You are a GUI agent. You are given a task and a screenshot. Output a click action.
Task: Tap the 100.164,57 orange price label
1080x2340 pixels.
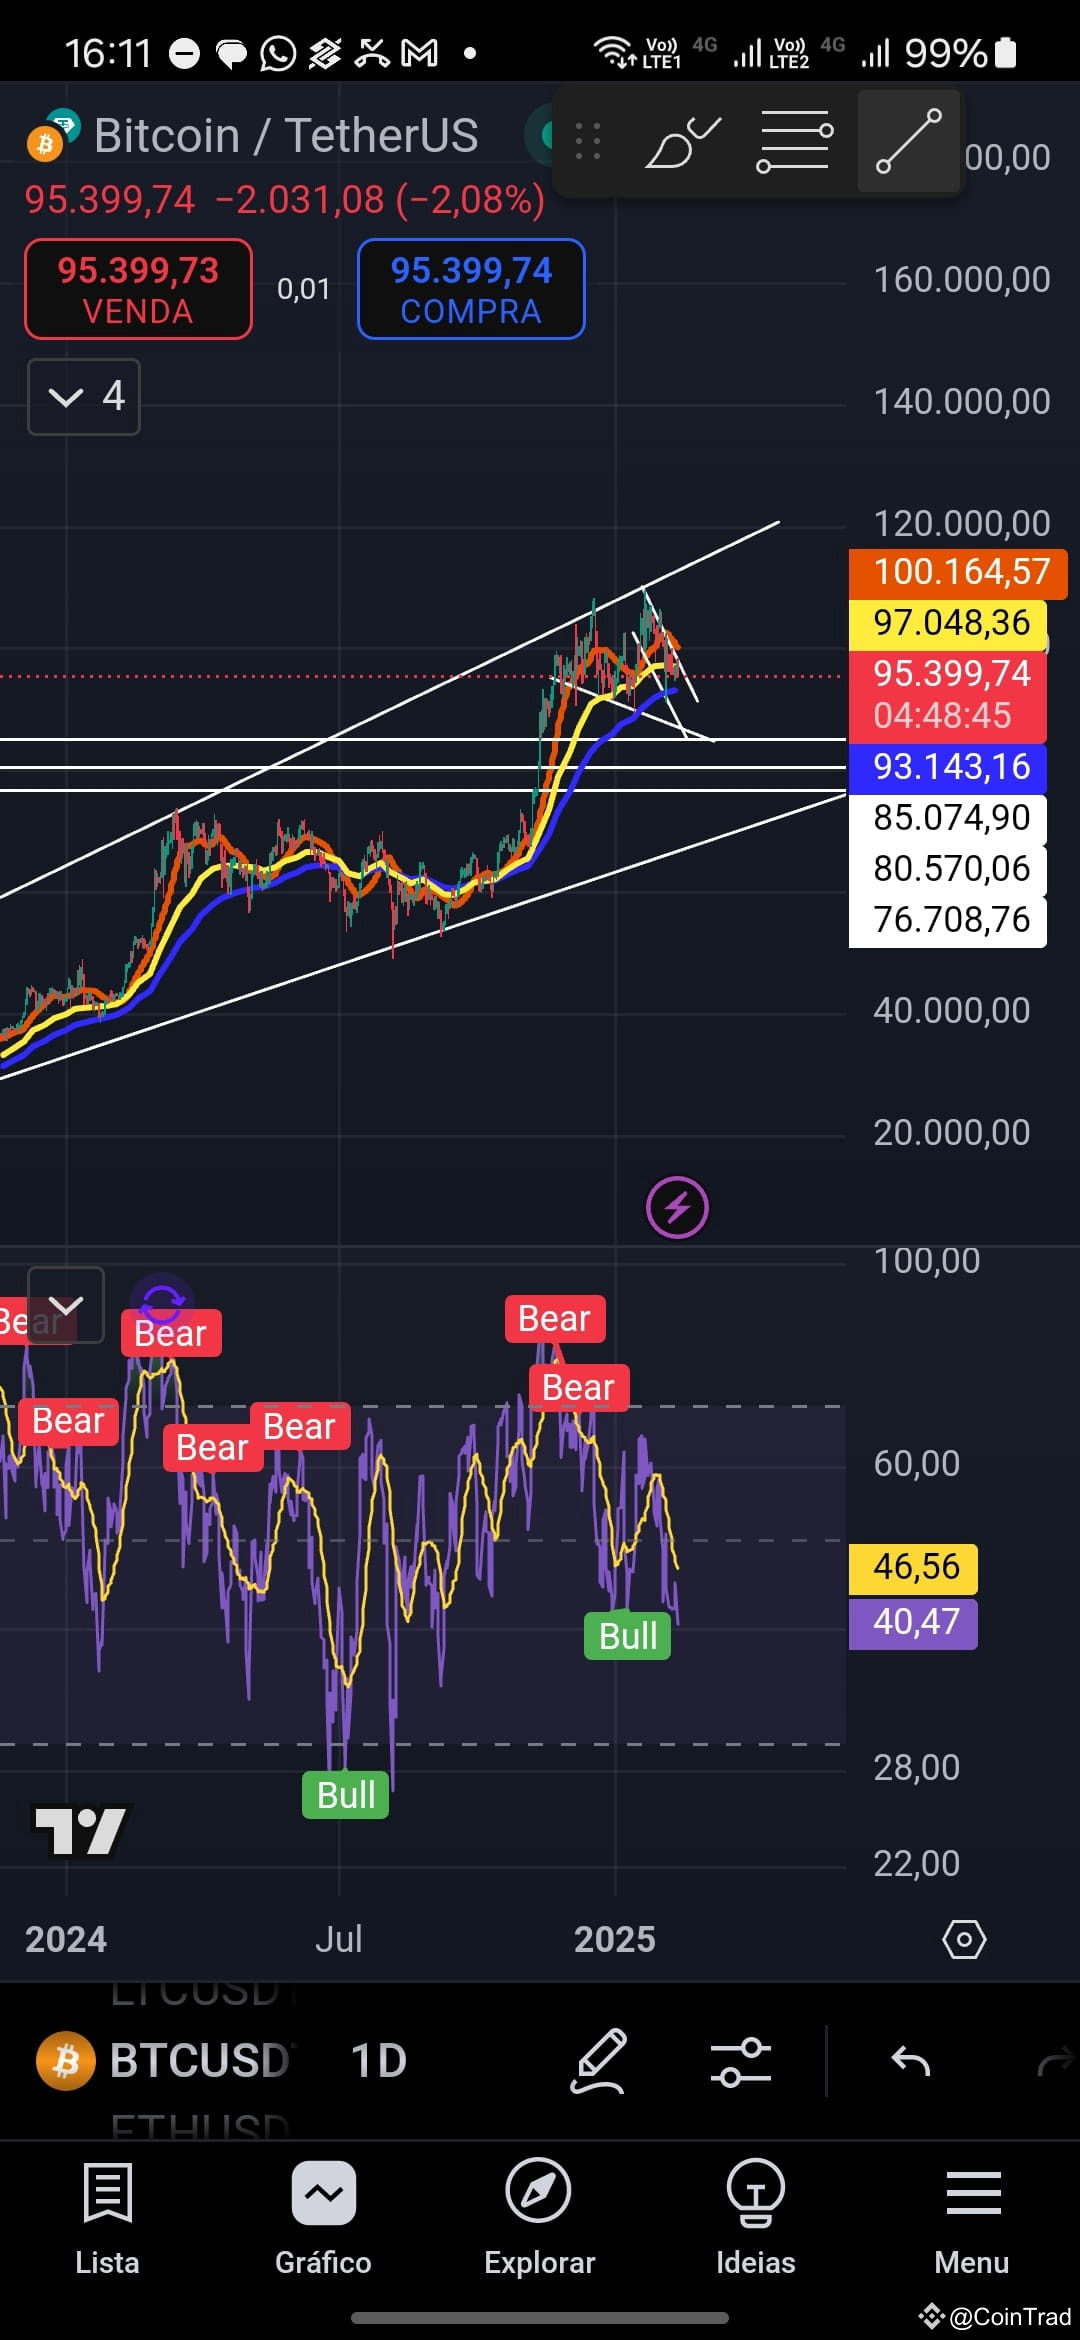(x=958, y=572)
